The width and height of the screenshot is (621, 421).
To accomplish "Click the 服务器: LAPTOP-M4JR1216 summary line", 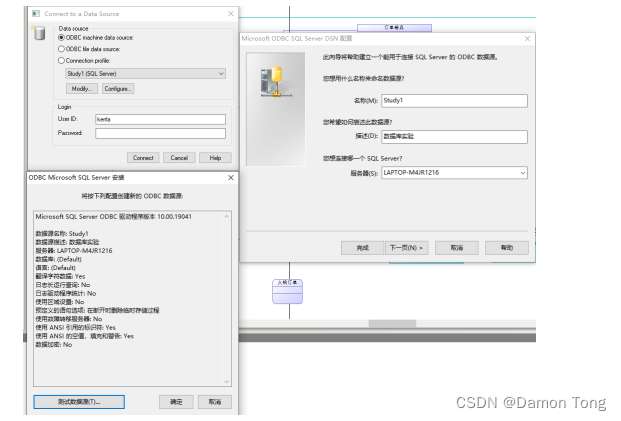I will [x=74, y=251].
